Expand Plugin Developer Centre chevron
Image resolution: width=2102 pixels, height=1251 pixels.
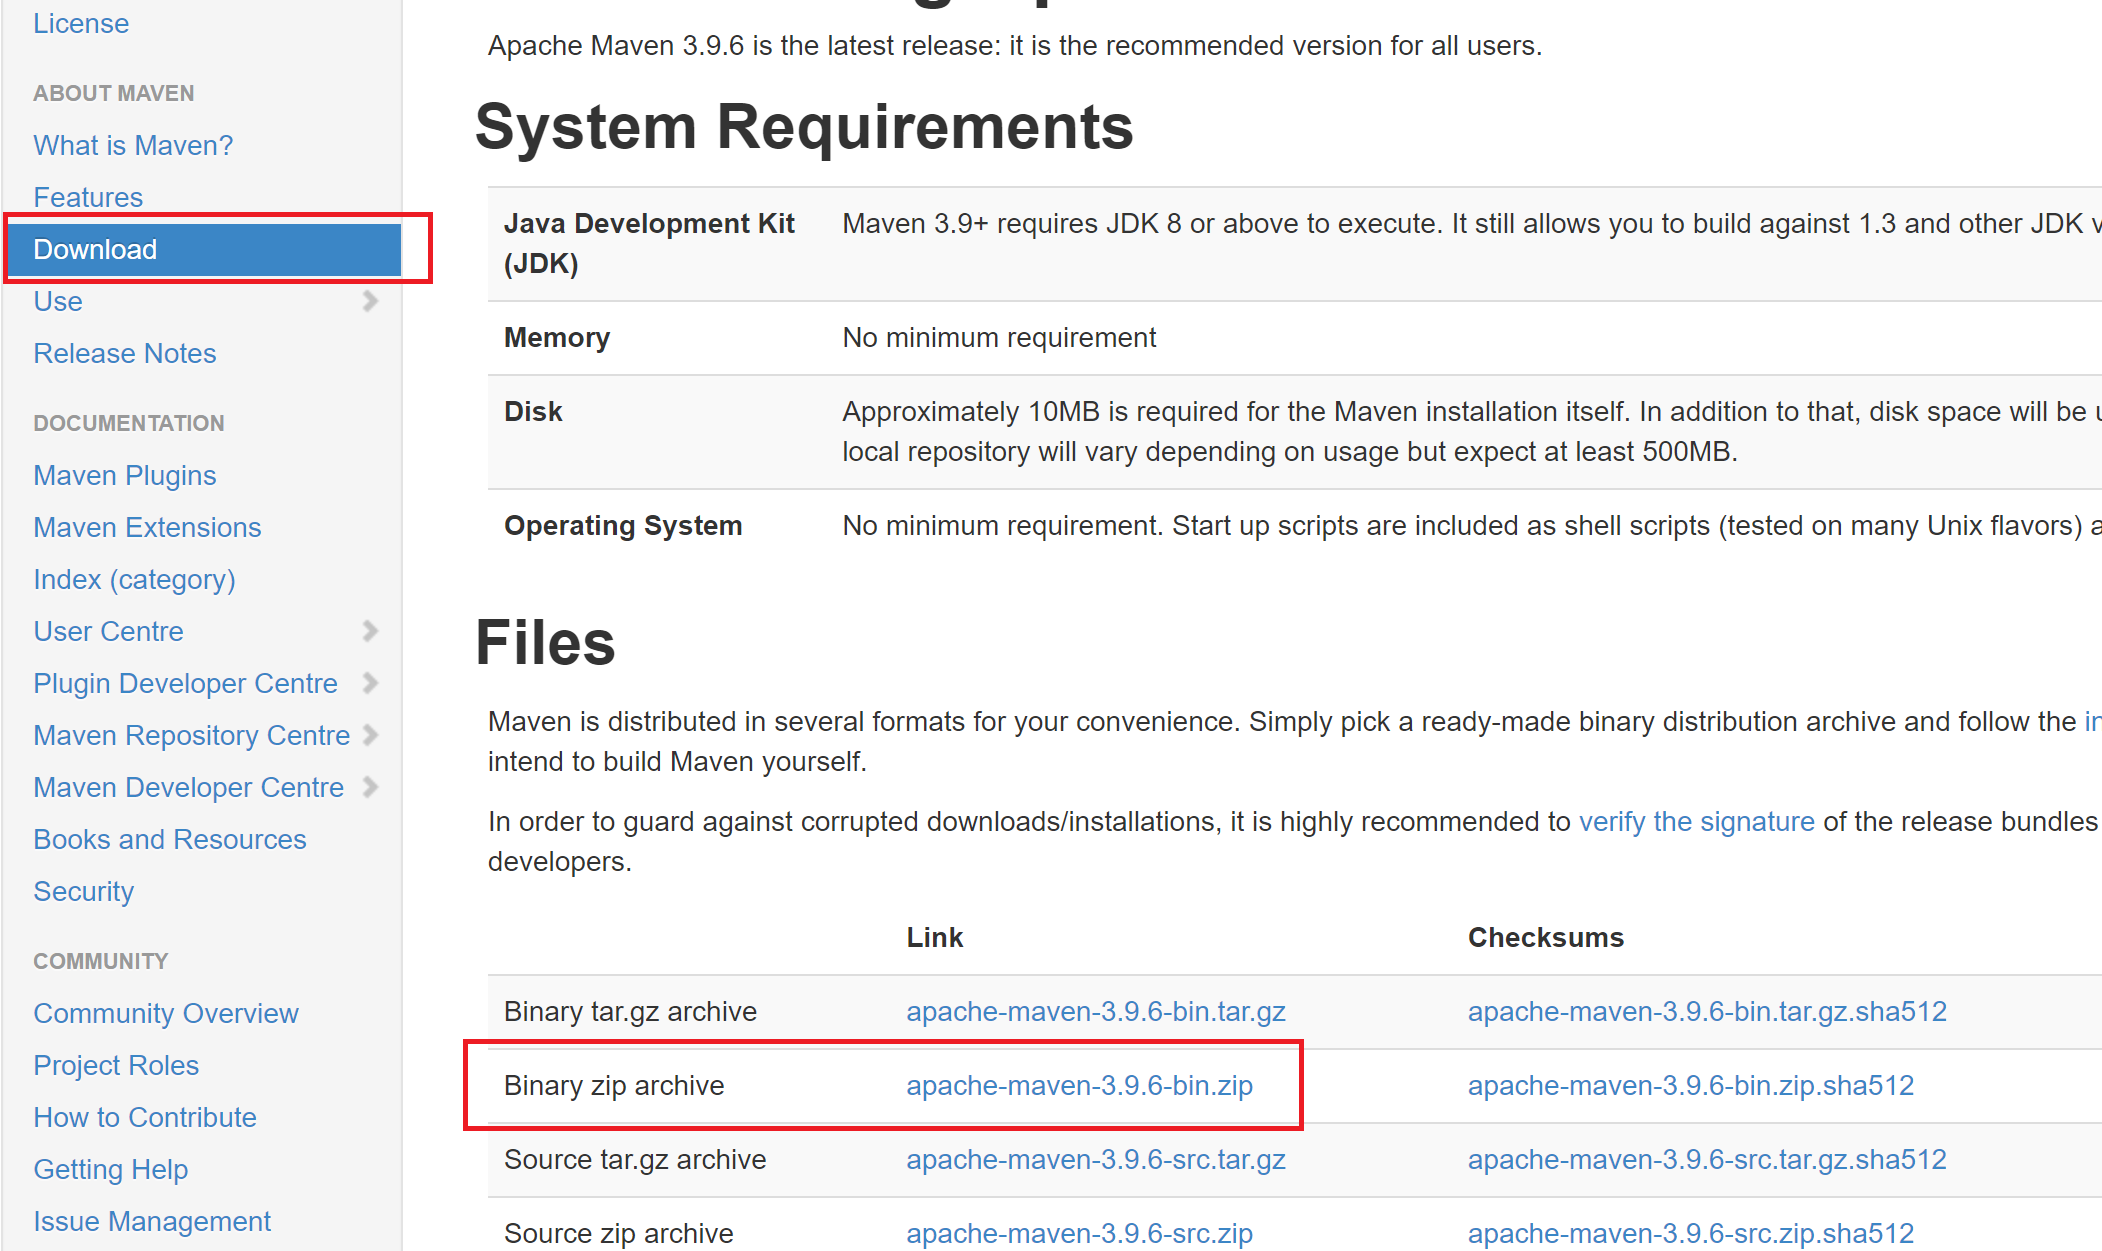pos(370,683)
